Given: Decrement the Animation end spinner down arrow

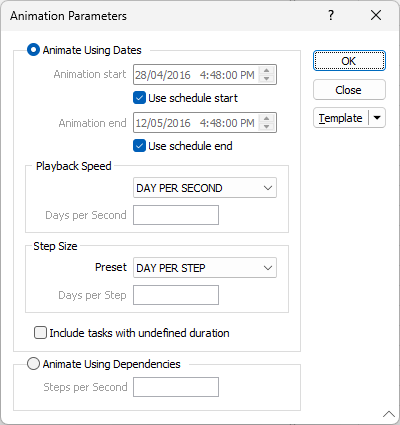Looking at the screenshot, I should [266, 126].
